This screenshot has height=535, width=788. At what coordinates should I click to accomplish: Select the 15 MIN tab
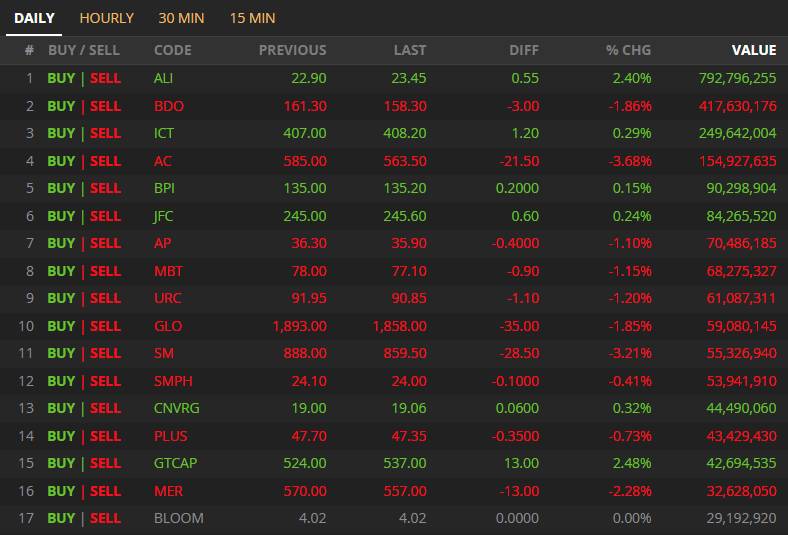252,19
